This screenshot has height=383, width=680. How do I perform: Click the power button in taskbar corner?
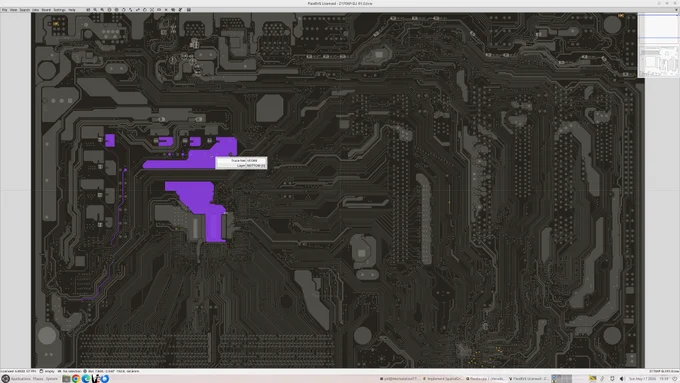pos(674,379)
